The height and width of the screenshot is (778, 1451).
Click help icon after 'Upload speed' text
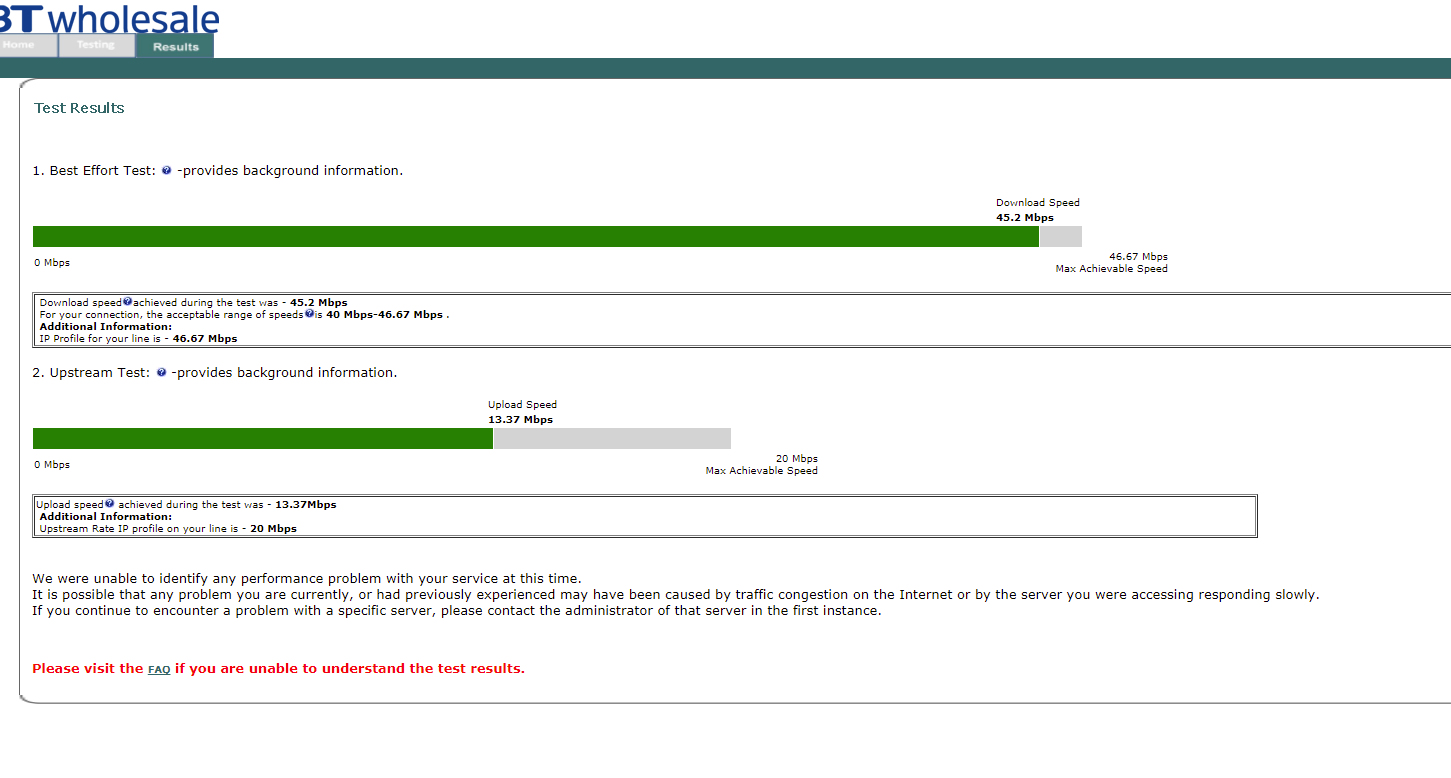coord(110,504)
